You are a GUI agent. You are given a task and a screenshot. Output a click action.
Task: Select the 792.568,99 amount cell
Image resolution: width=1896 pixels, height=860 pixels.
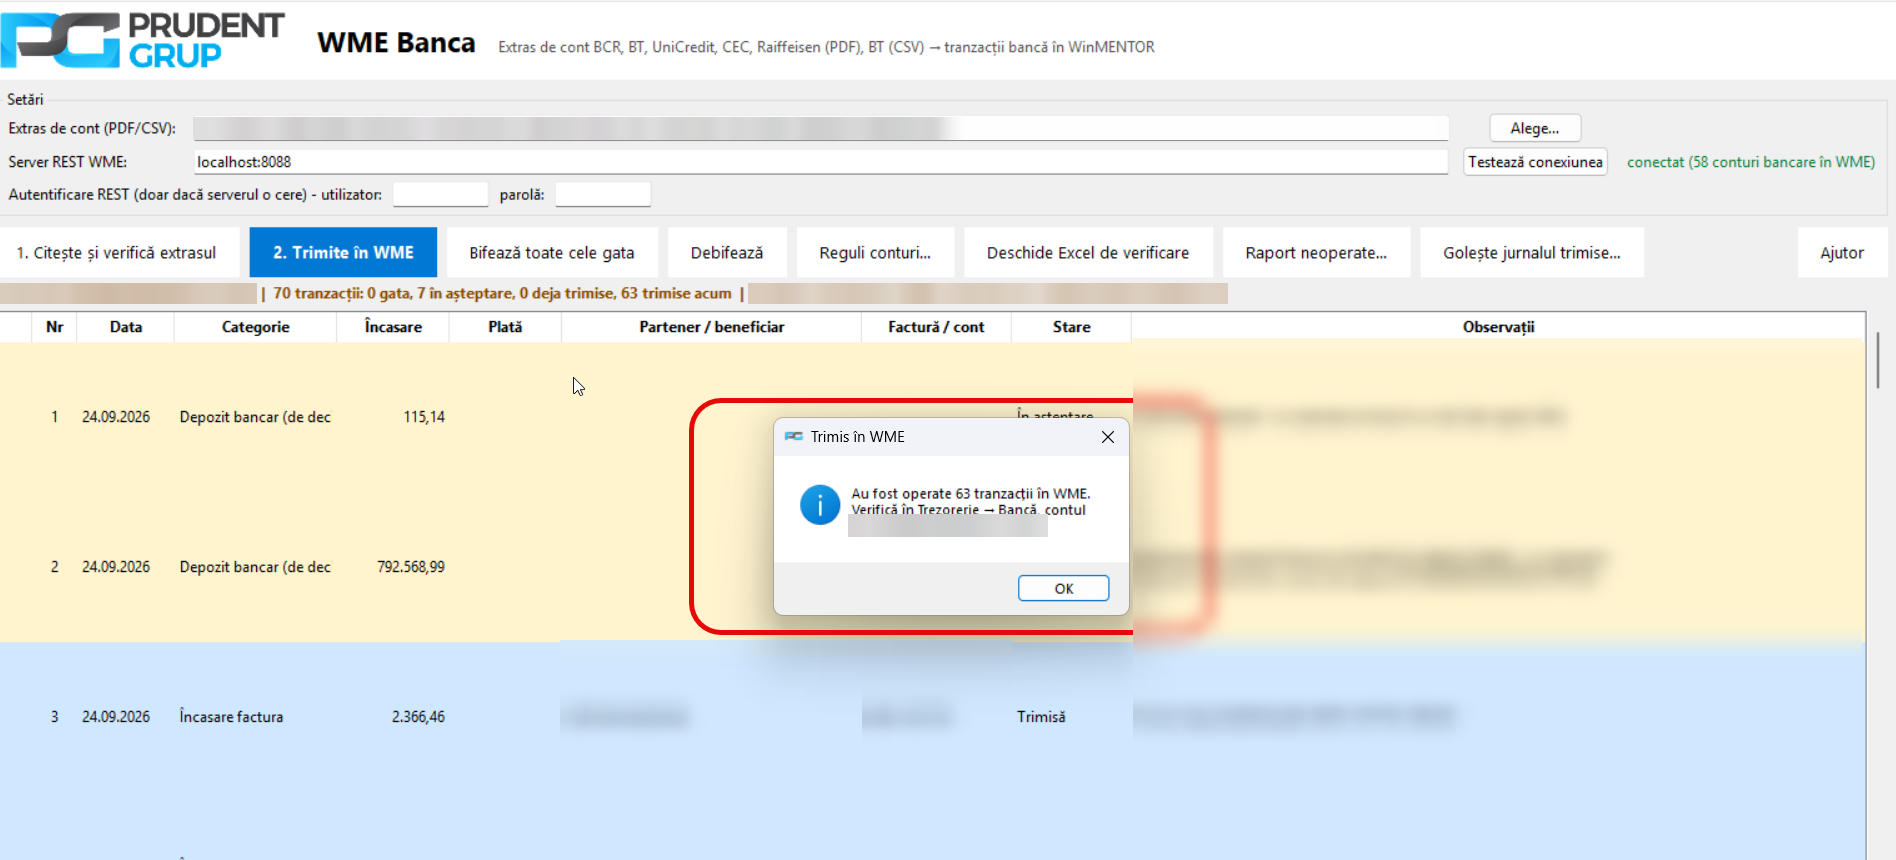click(411, 567)
